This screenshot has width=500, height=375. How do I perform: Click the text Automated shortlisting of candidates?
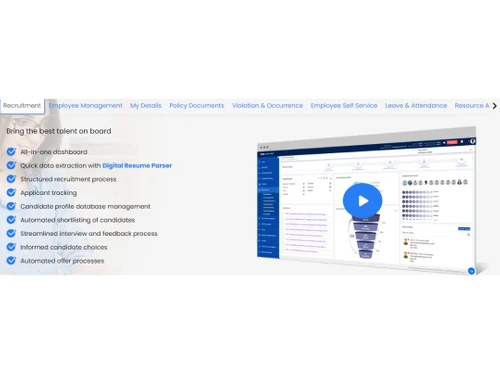78,220
